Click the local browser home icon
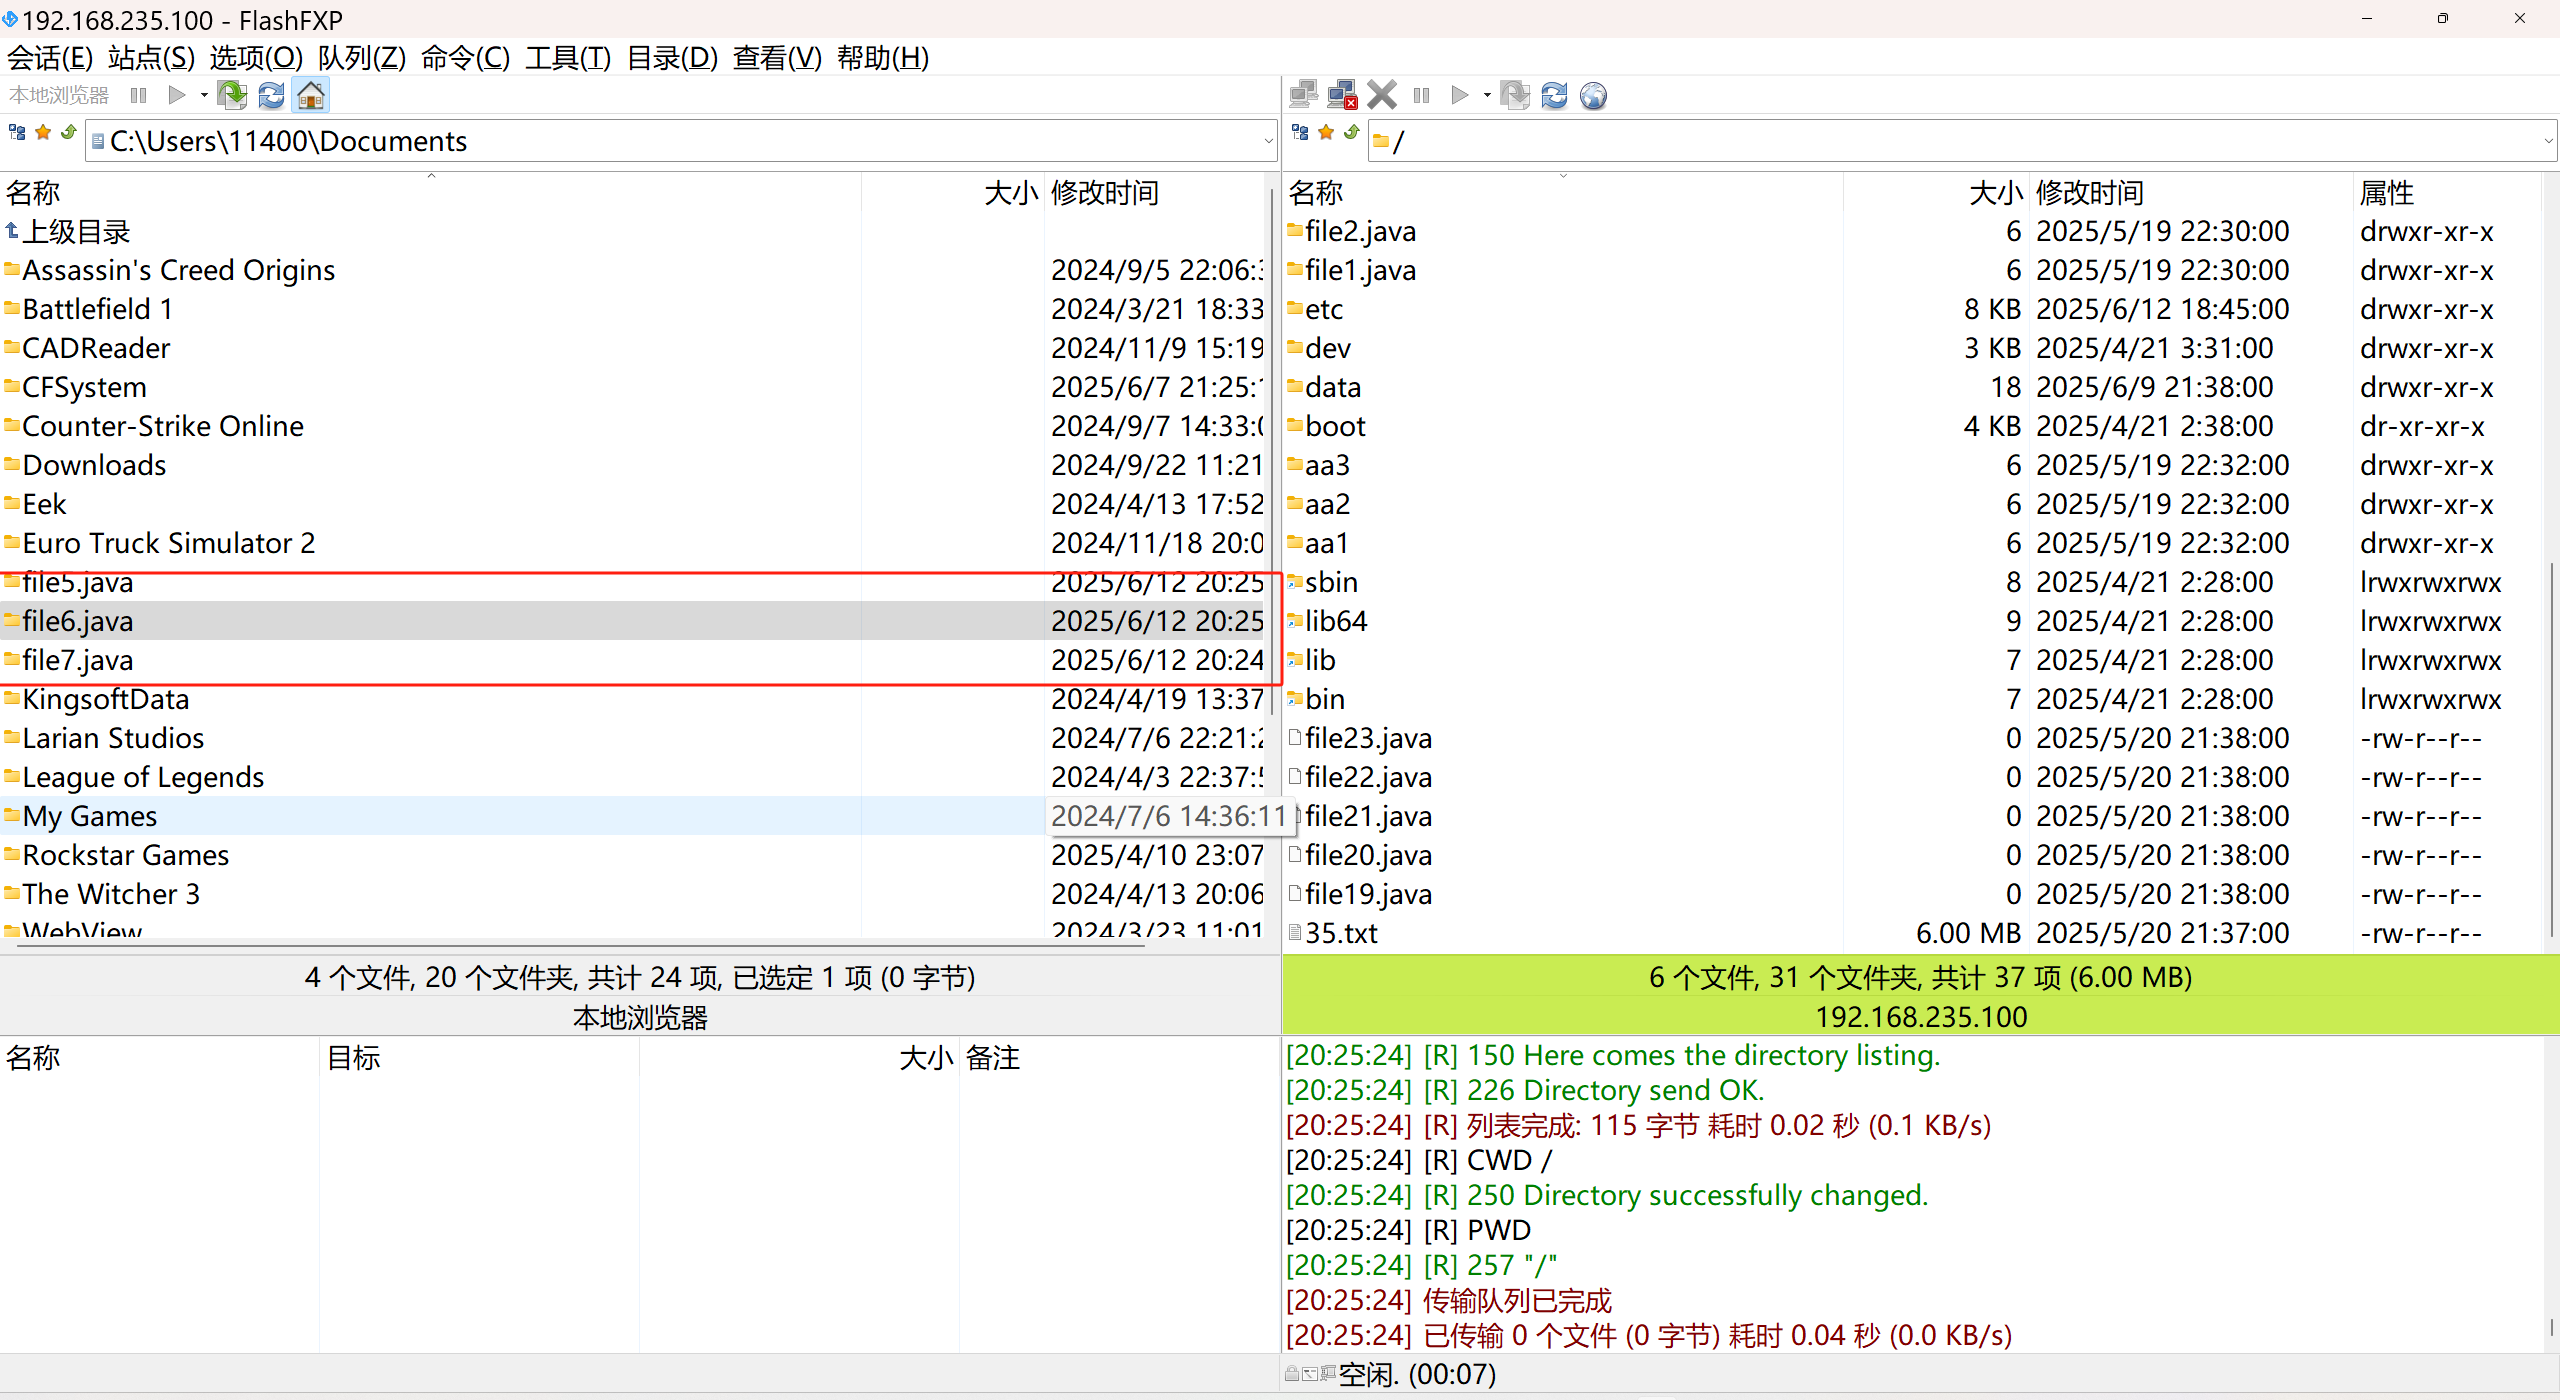The image size is (2560, 1400). [x=311, y=95]
